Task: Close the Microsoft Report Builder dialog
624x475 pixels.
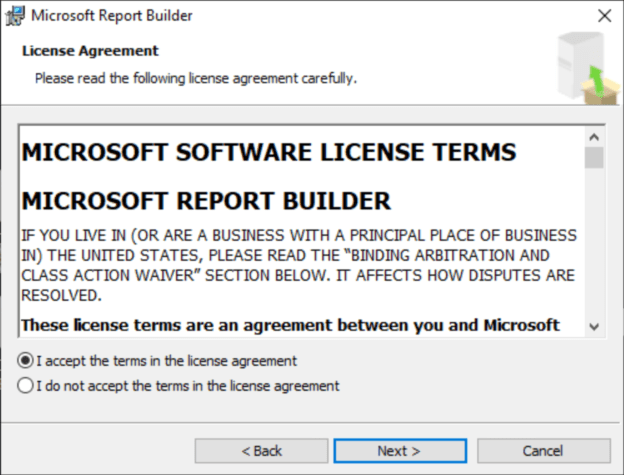Action: (x=604, y=16)
